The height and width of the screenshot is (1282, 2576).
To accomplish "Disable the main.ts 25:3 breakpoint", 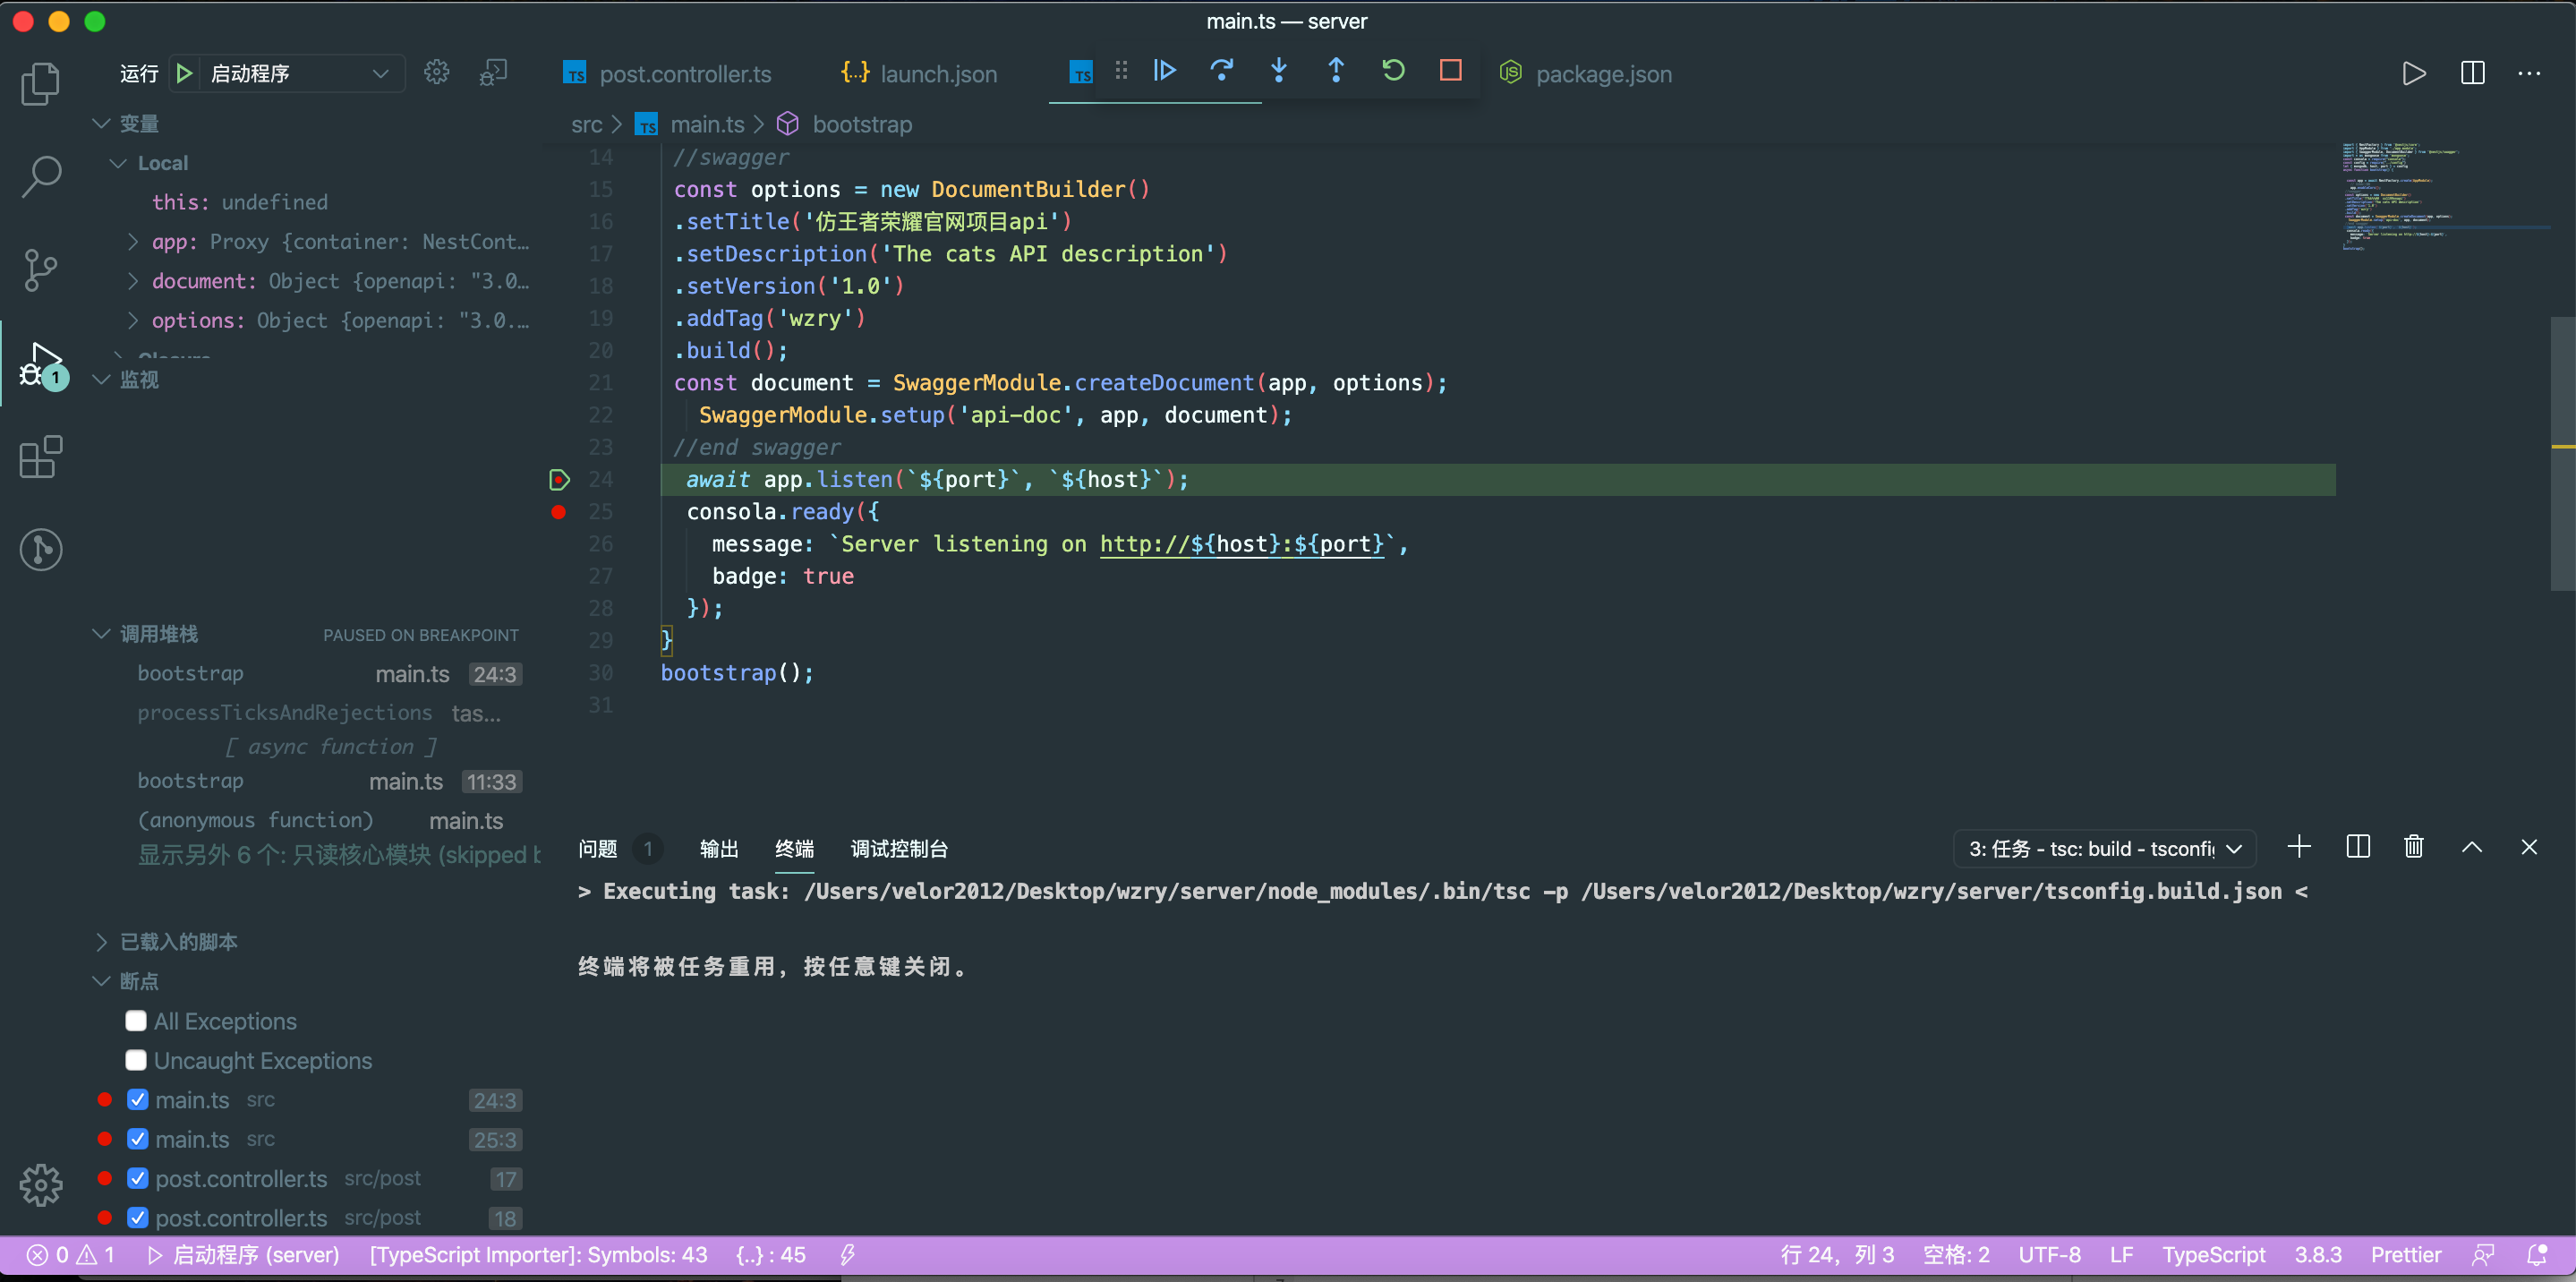I will coord(138,1139).
